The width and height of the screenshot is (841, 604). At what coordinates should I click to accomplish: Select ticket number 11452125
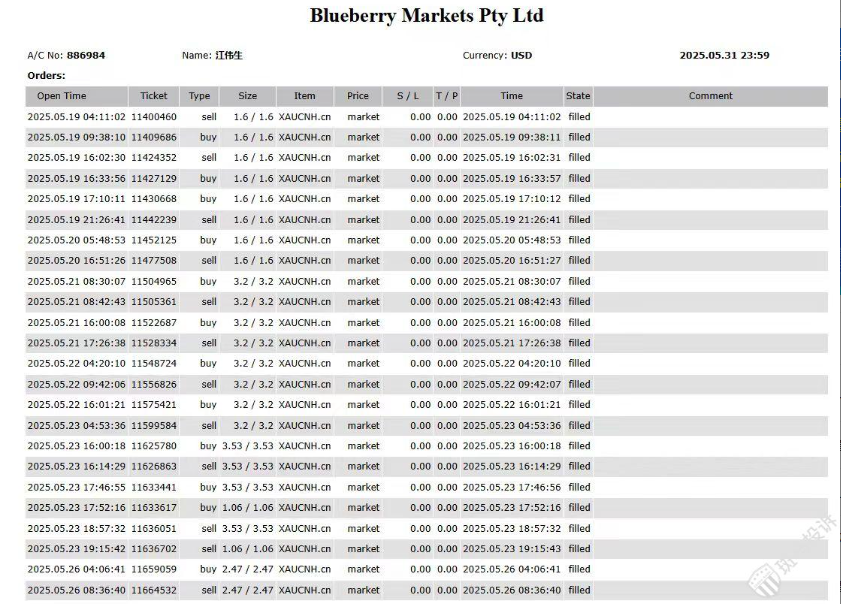(154, 240)
